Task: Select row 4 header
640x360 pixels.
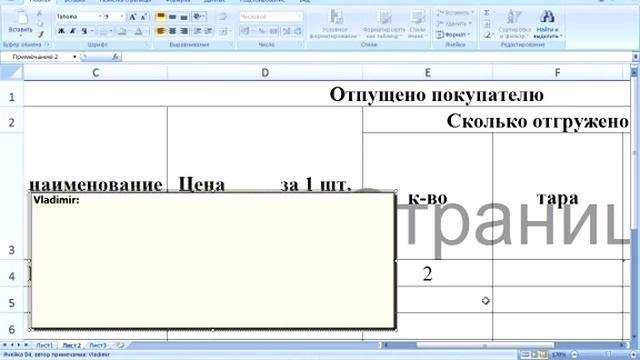Action: pos(11,276)
